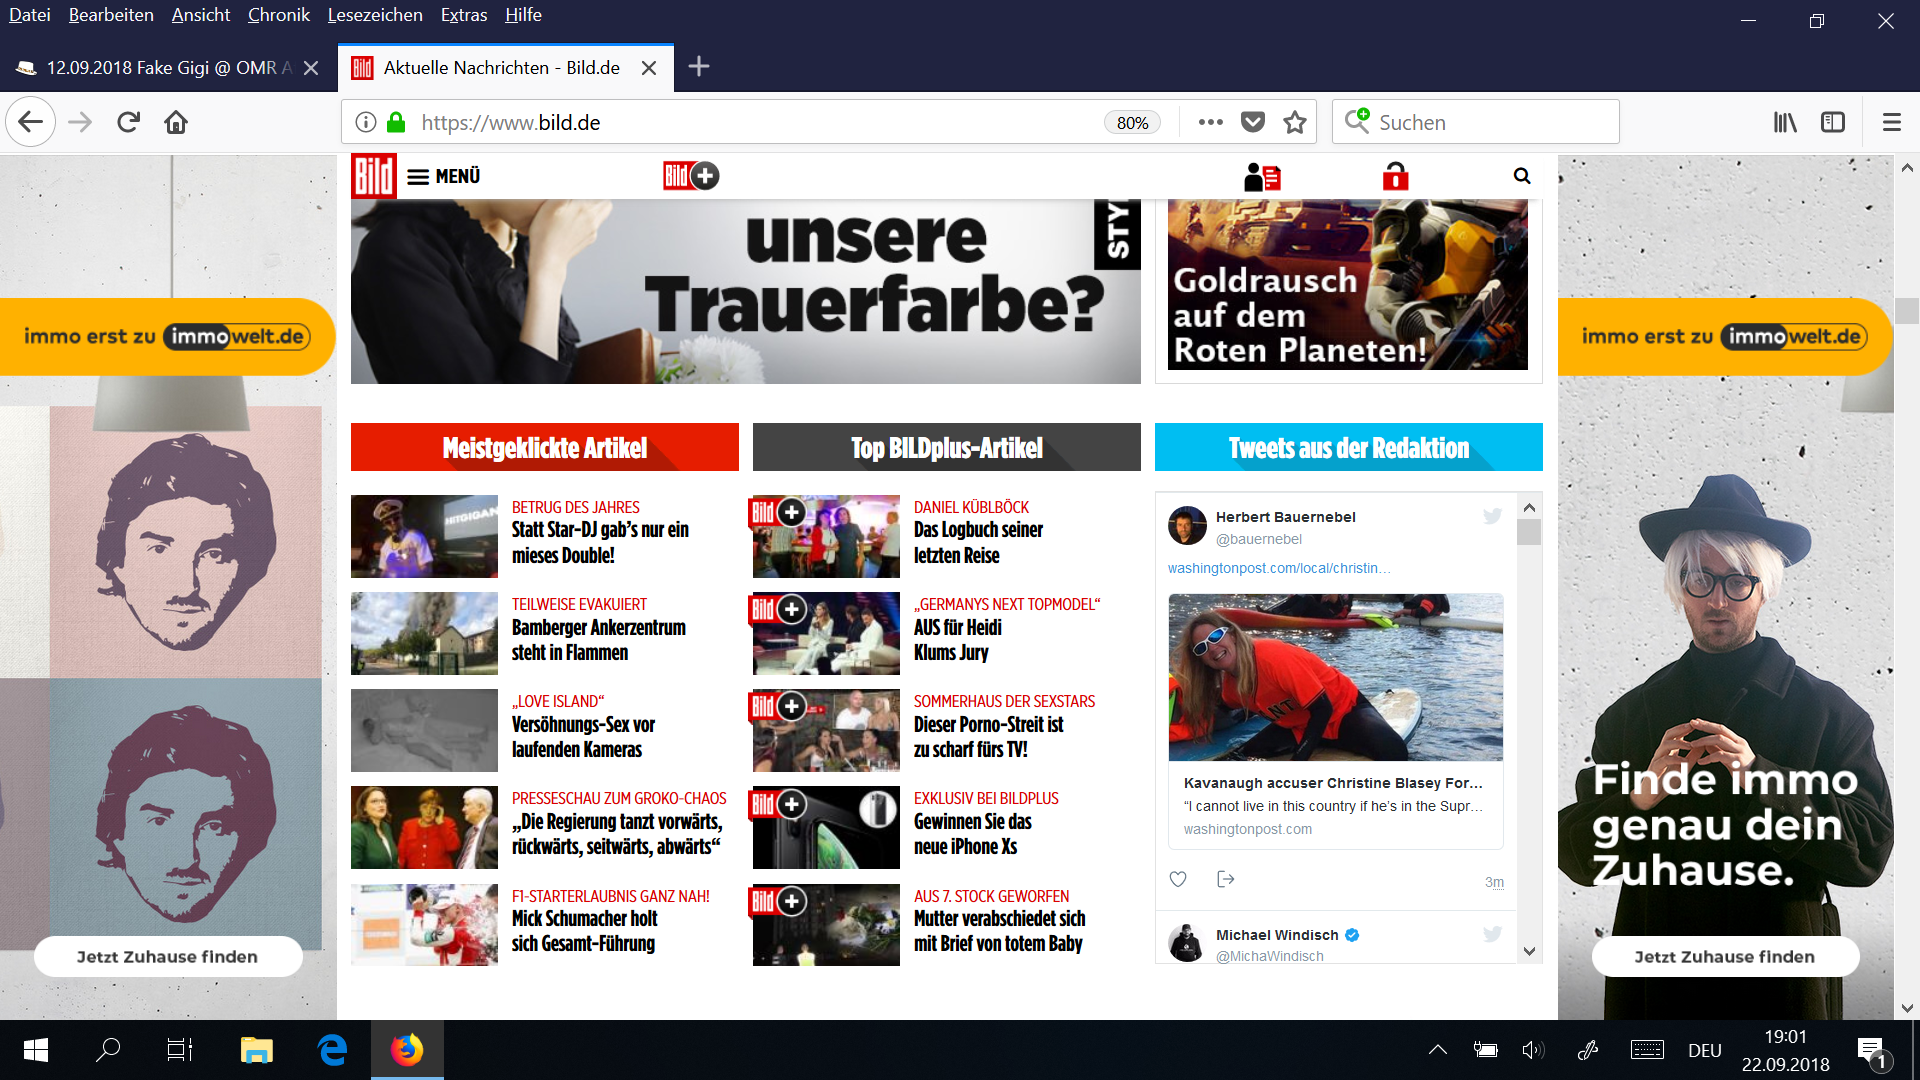Open the BILDplus icon in header
Image resolution: width=1920 pixels, height=1080 pixels.
pyautogui.click(x=691, y=176)
